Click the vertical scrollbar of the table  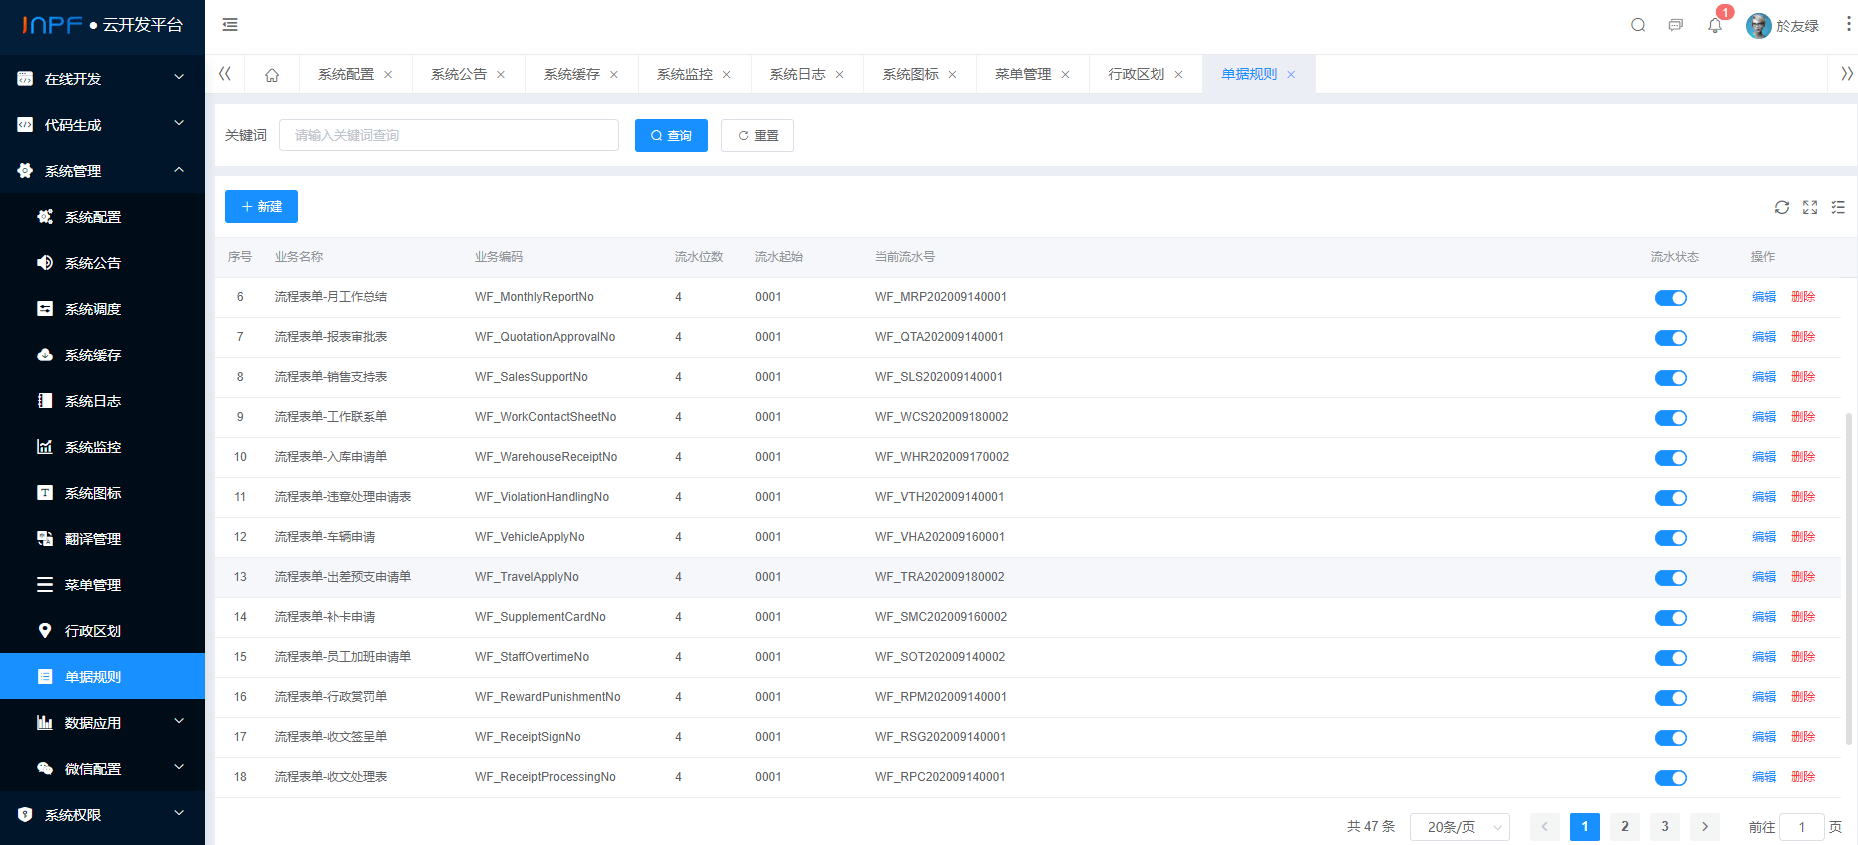pyautogui.click(x=1849, y=580)
